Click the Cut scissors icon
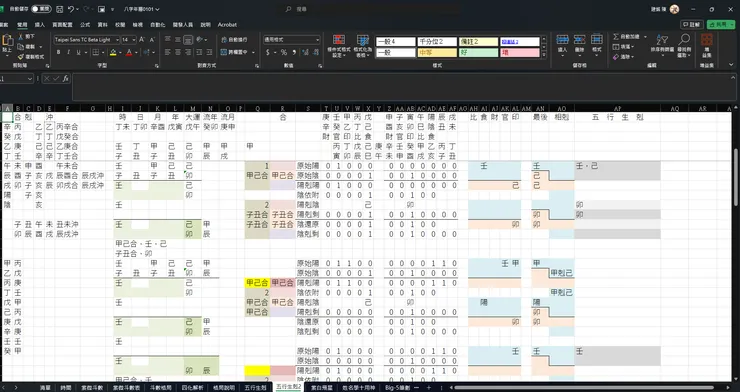The height and width of the screenshot is (392, 740). pos(21,36)
